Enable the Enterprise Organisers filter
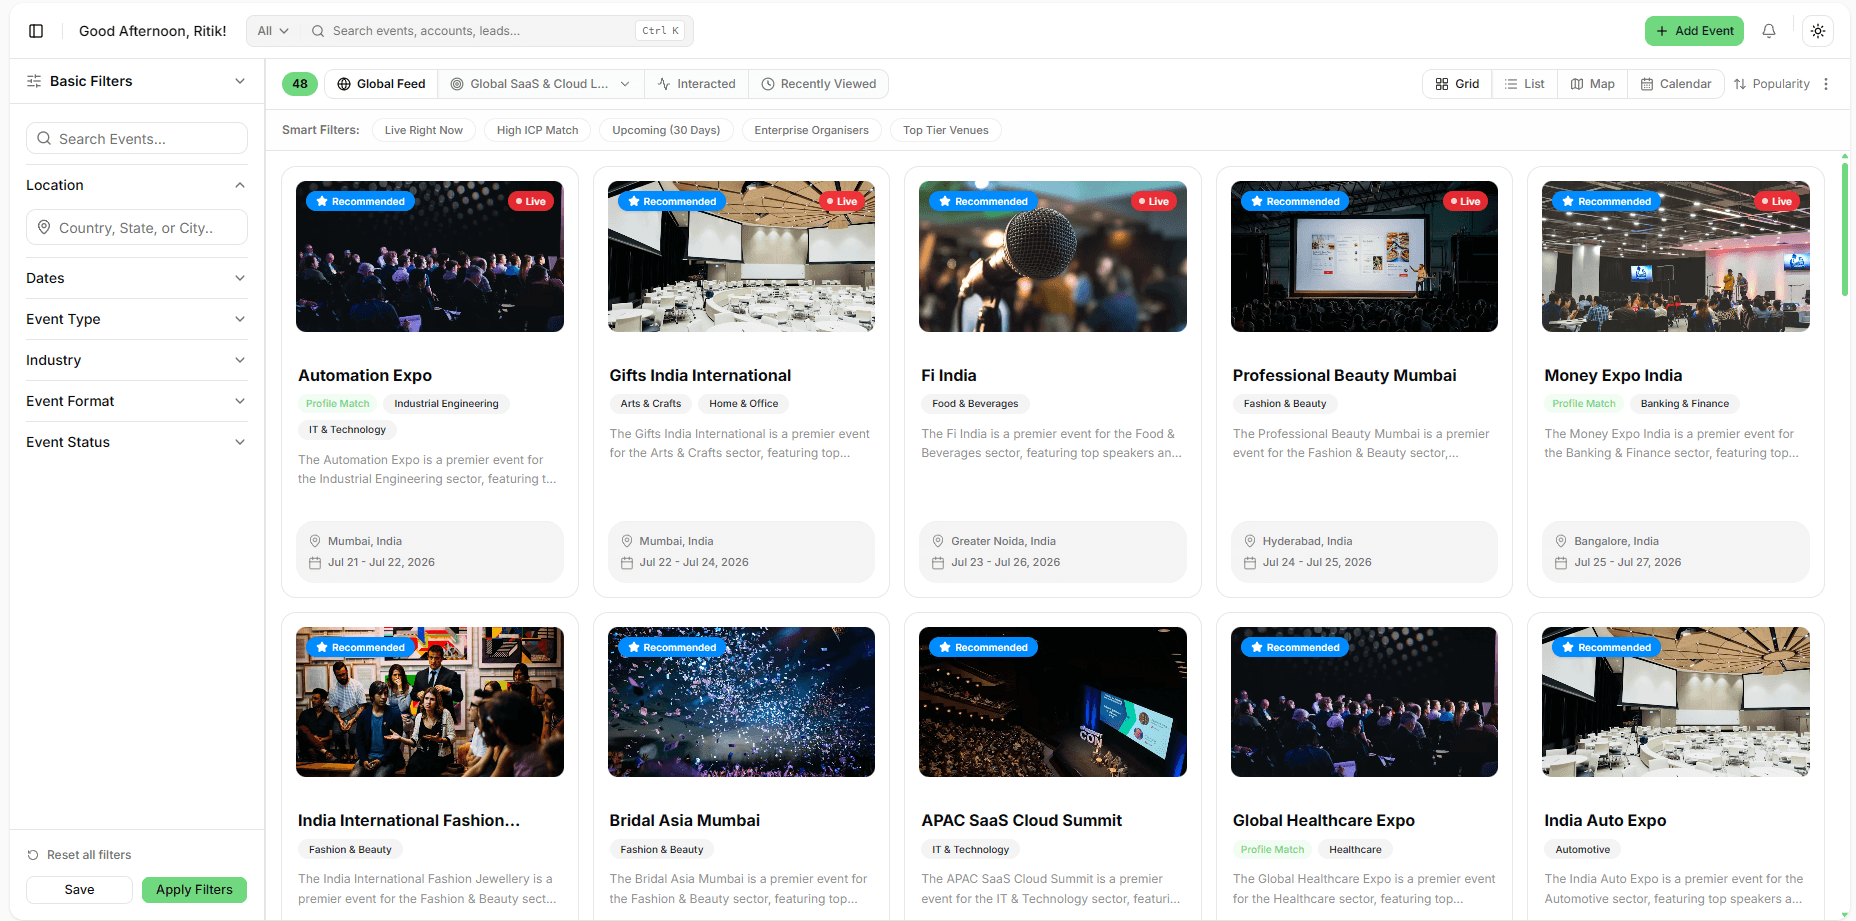1856x921 pixels. pyautogui.click(x=812, y=130)
